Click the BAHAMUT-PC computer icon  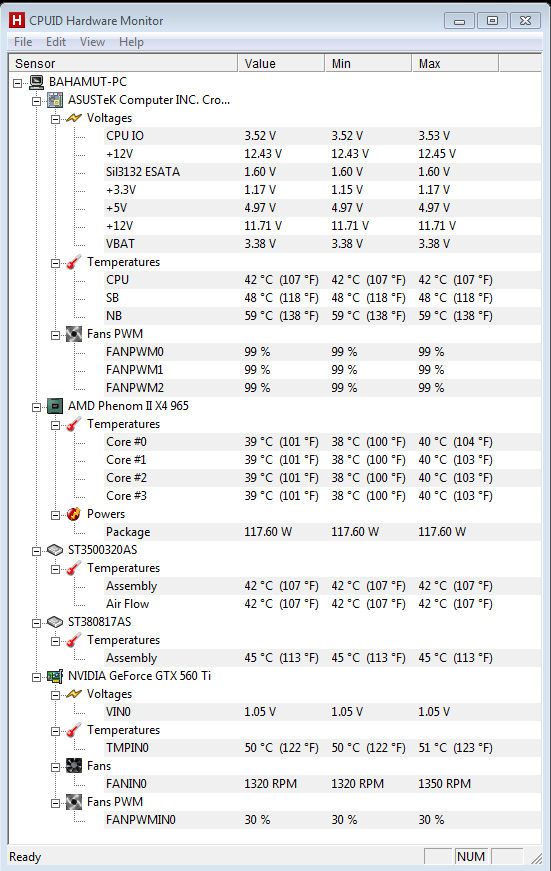pyautogui.click(x=37, y=82)
